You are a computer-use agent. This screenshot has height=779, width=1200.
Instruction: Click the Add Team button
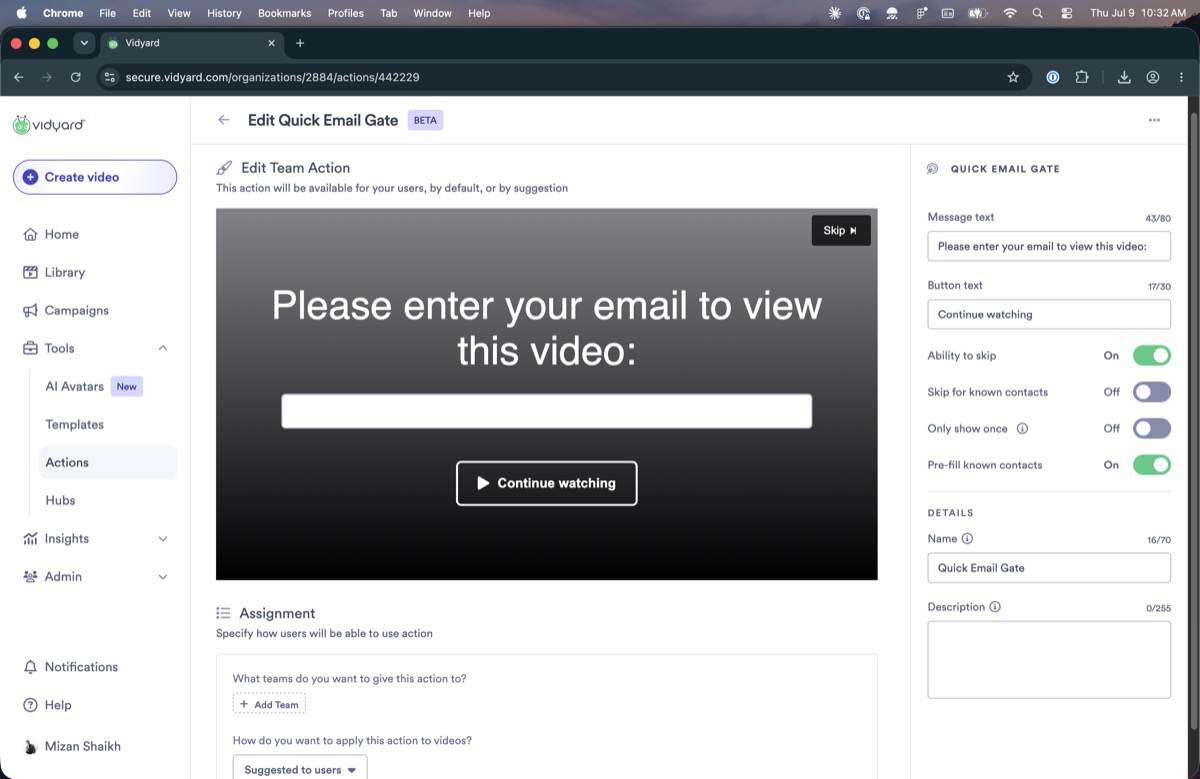tap(269, 704)
